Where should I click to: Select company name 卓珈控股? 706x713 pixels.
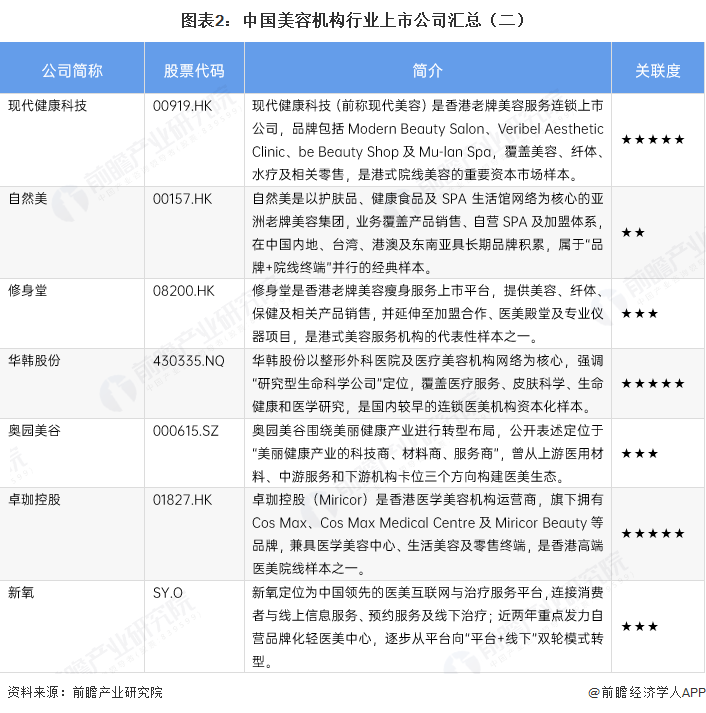[x=34, y=500]
